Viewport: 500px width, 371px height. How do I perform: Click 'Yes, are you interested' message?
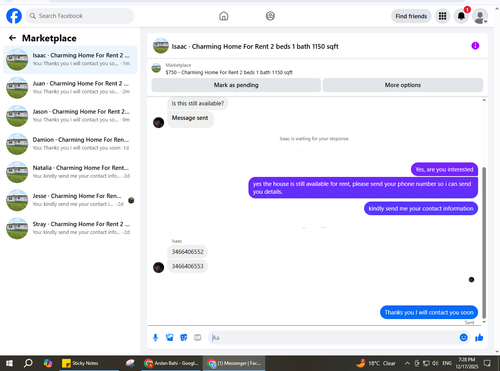coord(444,169)
